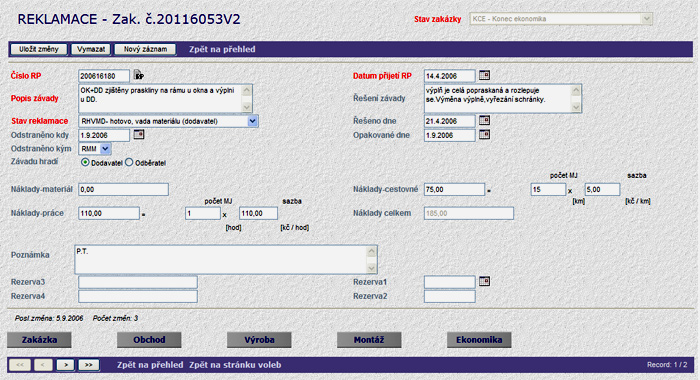Click the Náklady-materiál field
This screenshot has height=380, width=700.
pyautogui.click(x=124, y=189)
